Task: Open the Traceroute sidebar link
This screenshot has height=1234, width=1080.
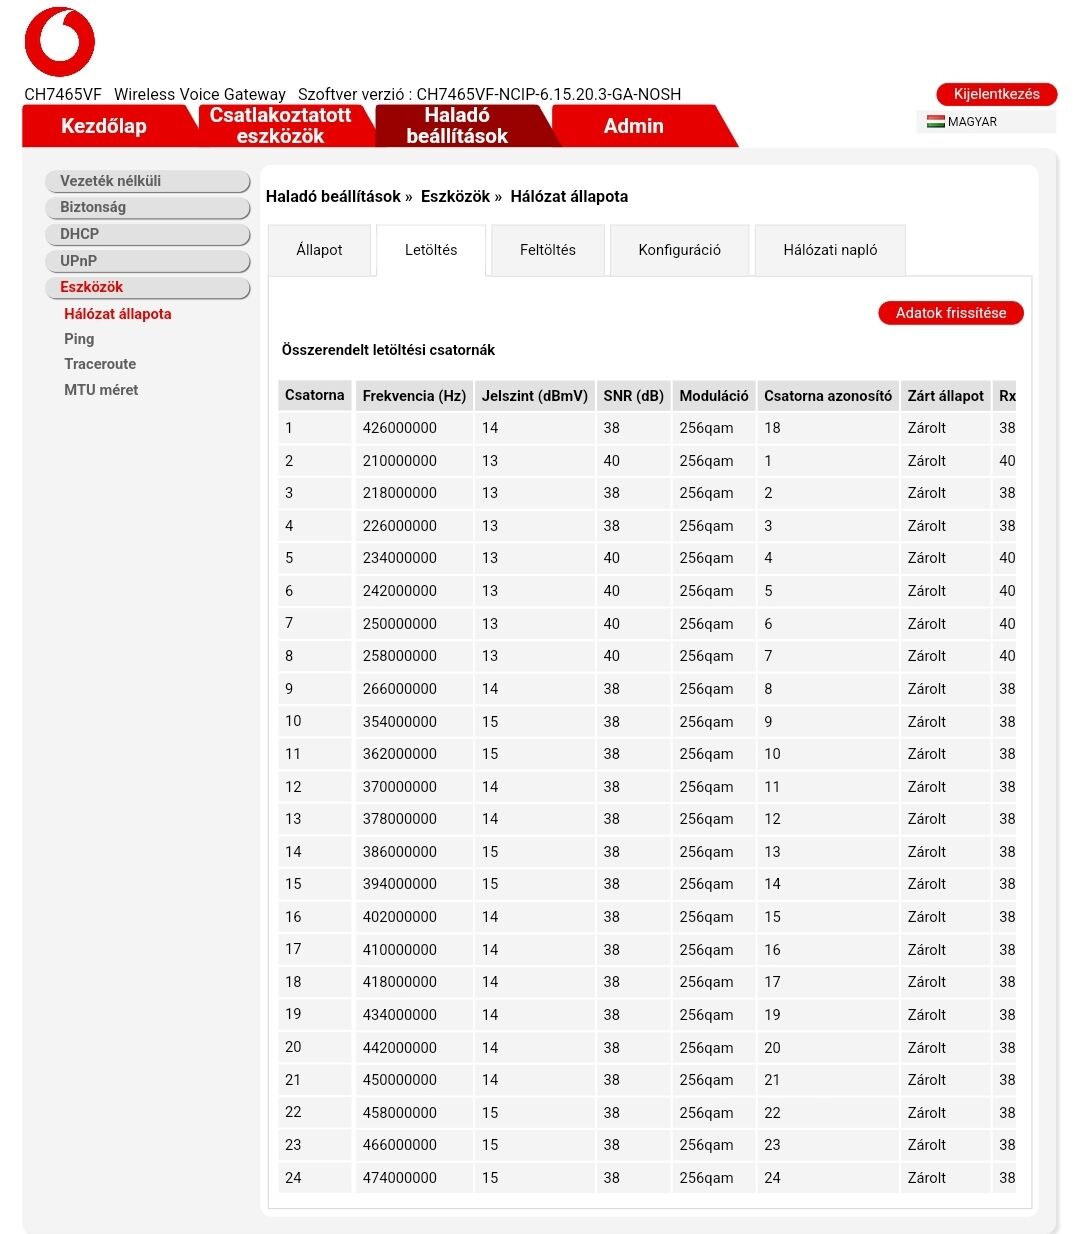Action: click(x=100, y=364)
